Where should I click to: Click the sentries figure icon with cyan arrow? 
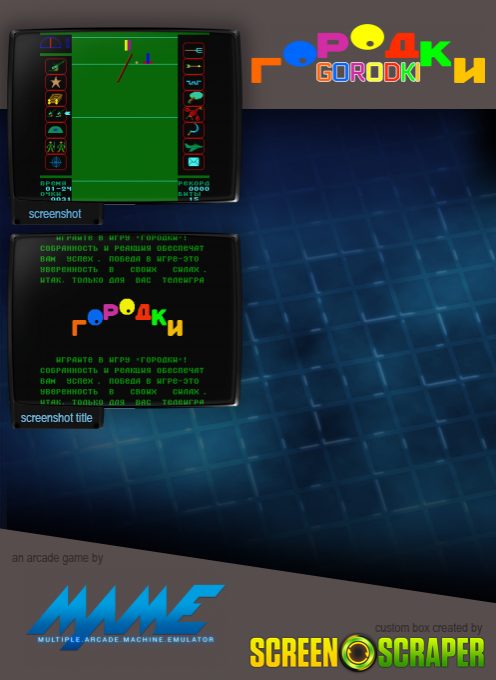coord(58,114)
